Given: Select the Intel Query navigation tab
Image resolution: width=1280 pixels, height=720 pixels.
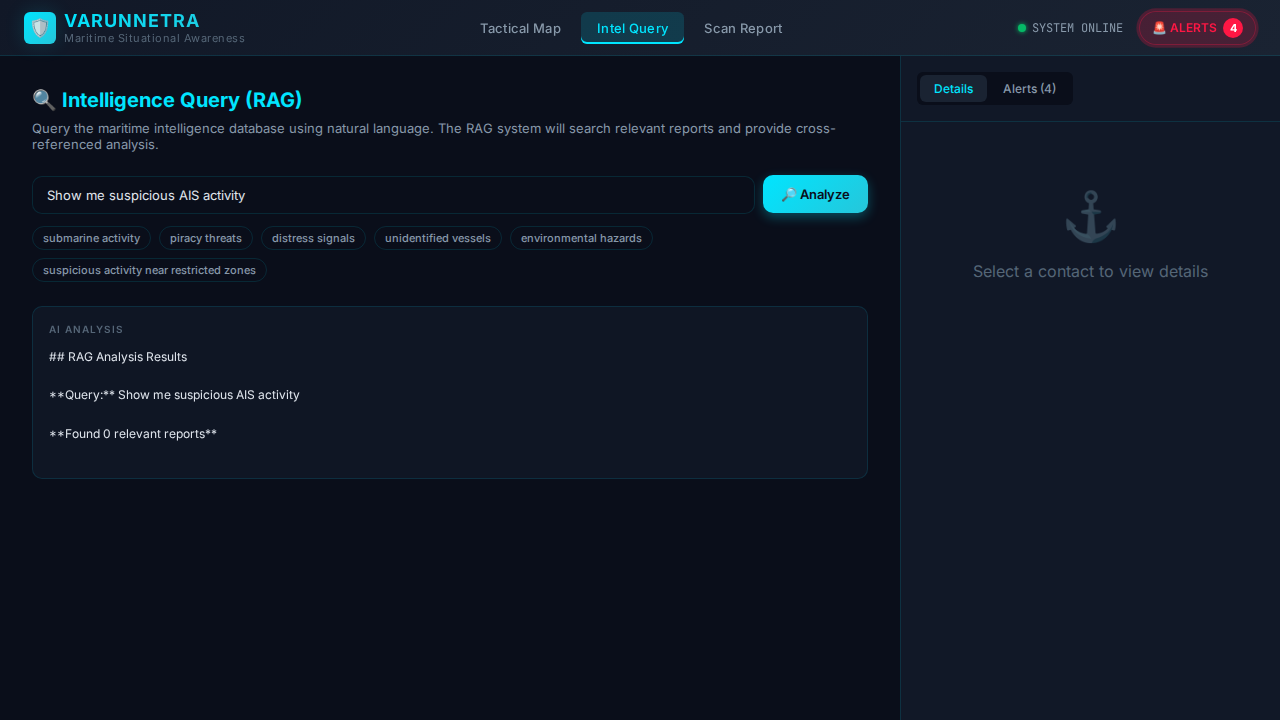Looking at the screenshot, I should [632, 28].
